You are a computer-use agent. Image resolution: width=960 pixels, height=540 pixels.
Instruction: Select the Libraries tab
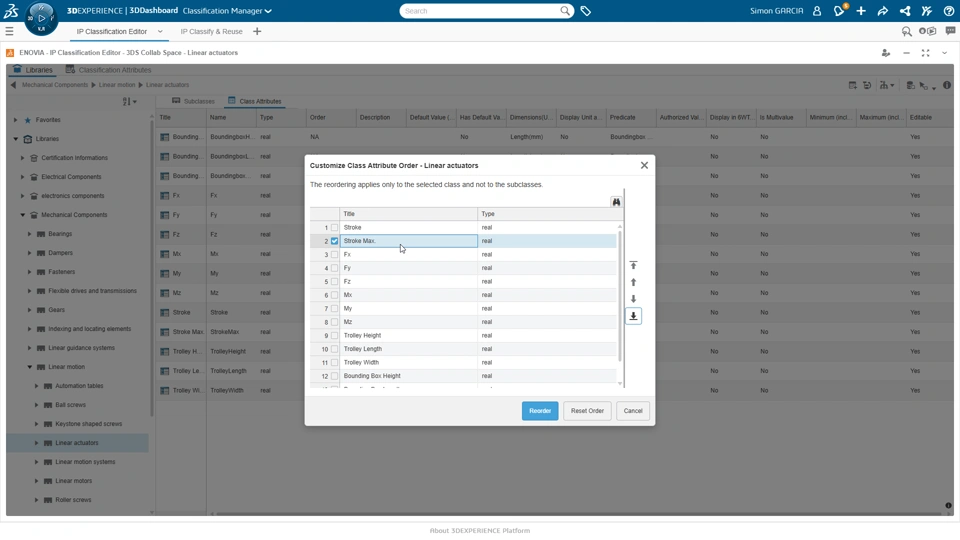pos(33,70)
